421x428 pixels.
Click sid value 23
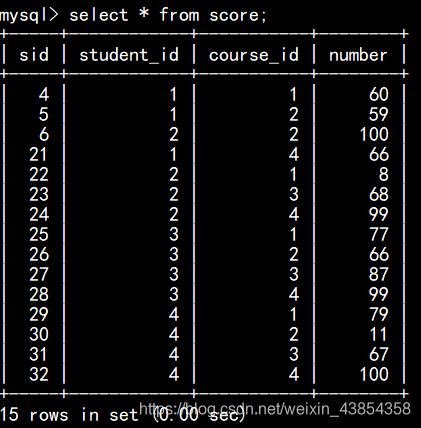[x=39, y=194]
